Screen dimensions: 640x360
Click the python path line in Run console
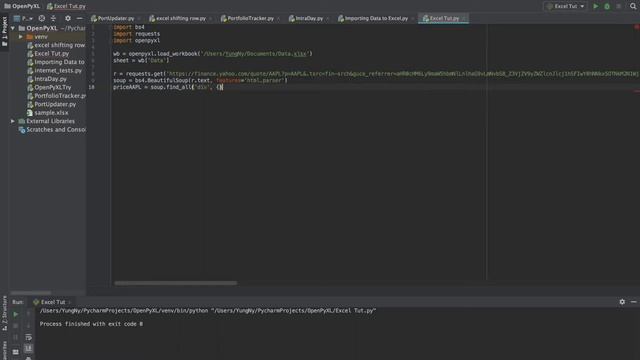(208, 311)
